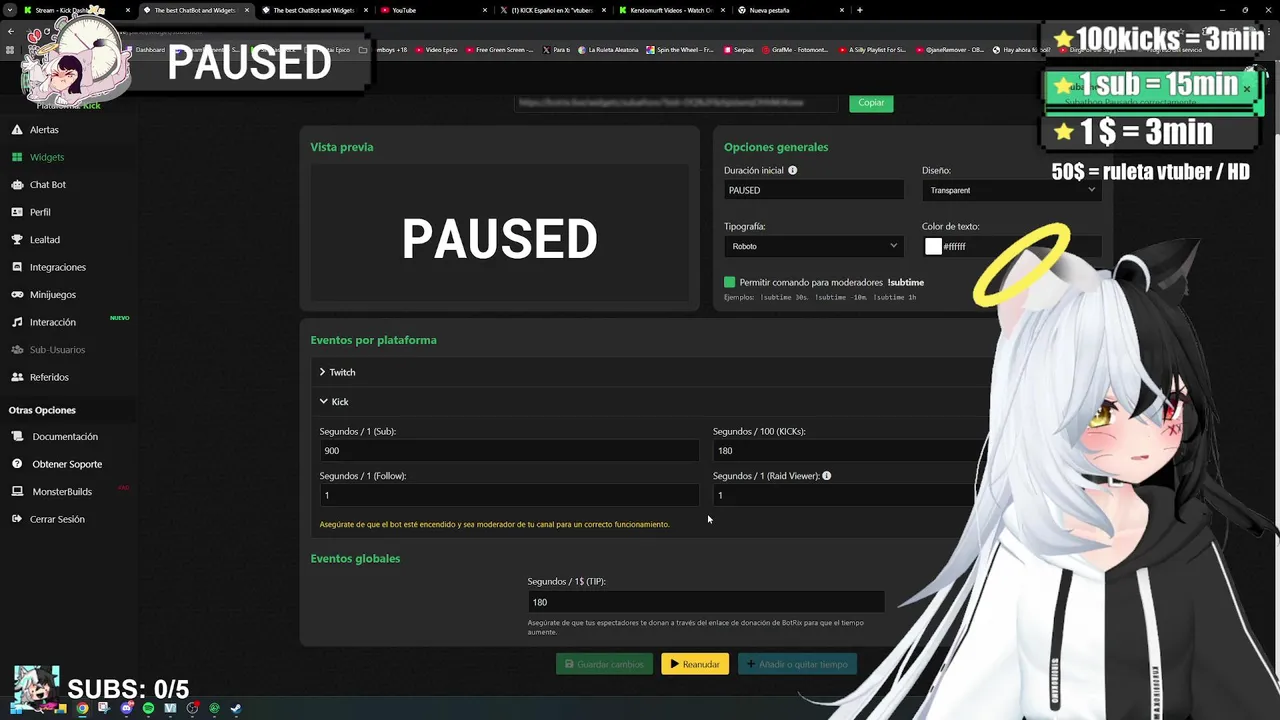
Task: Open A Silly Playlist For Si bookmark
Action: point(871,50)
